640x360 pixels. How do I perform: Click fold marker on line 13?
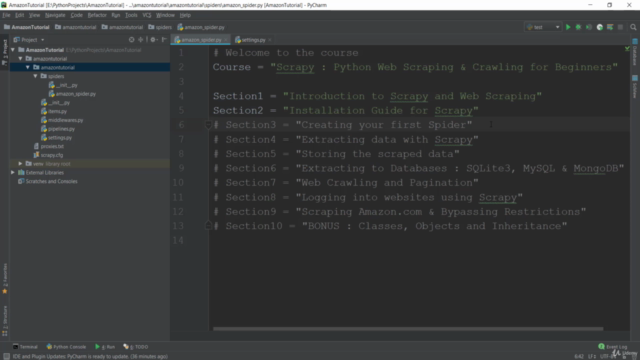pyautogui.click(x=208, y=226)
